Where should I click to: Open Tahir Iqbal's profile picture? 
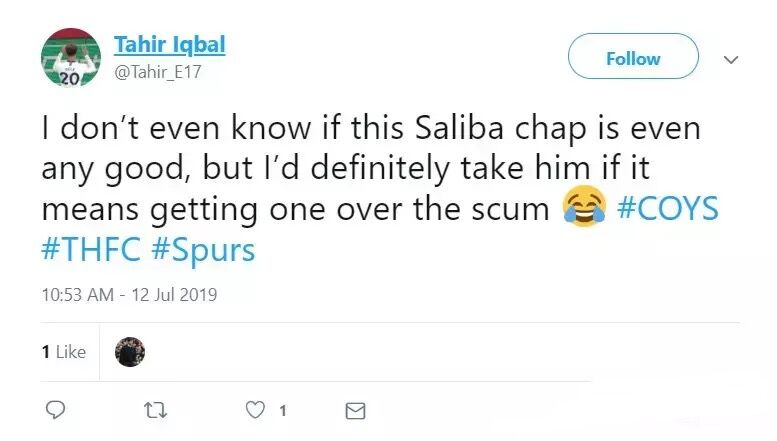click(x=70, y=58)
